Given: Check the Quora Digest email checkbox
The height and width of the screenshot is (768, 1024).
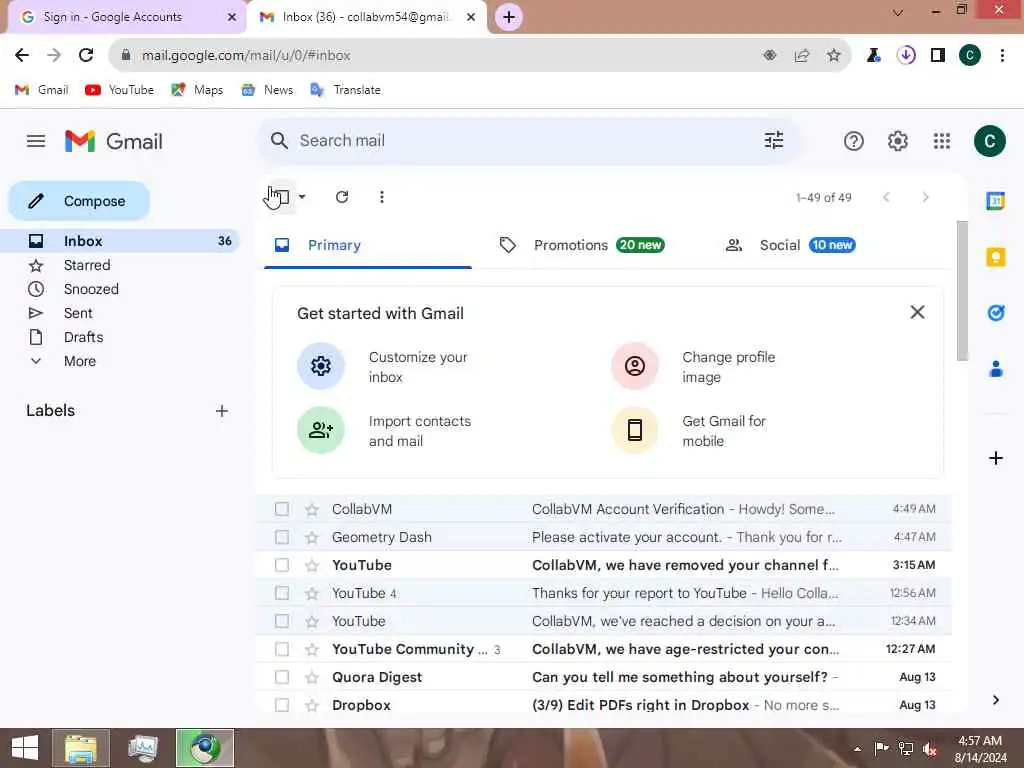Looking at the screenshot, I should [281, 677].
